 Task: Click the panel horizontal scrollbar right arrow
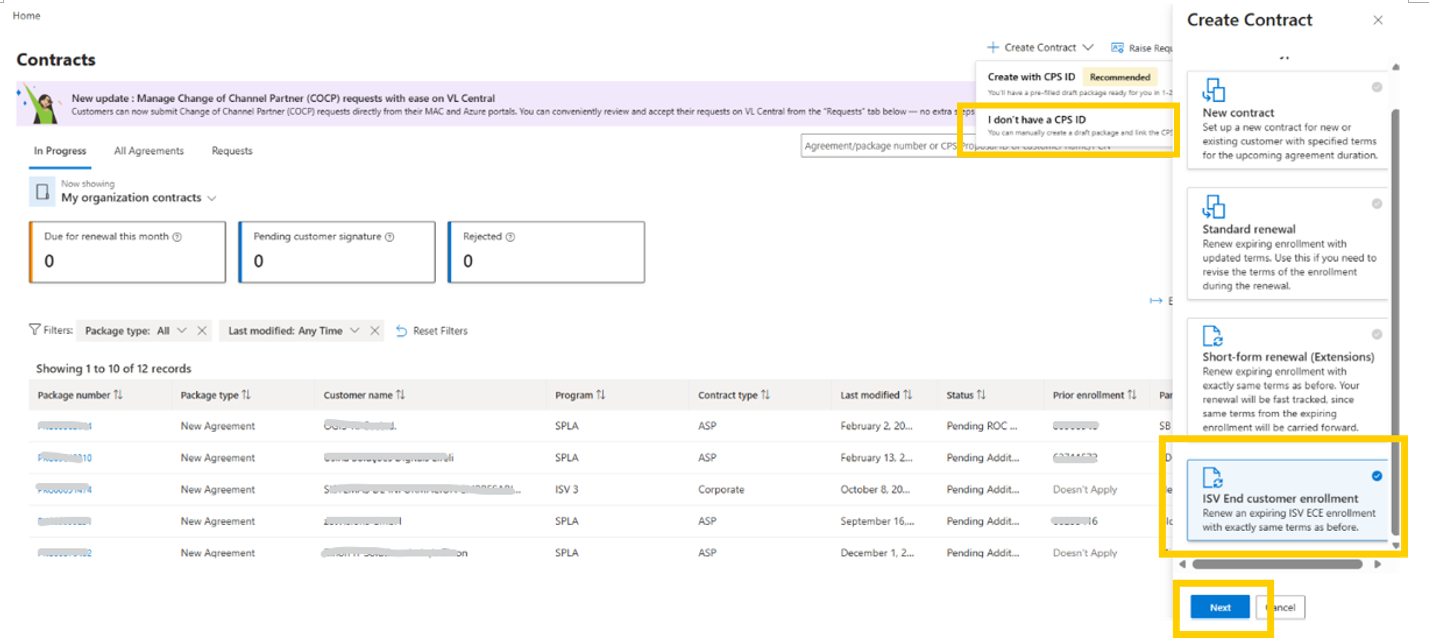[x=1377, y=564]
